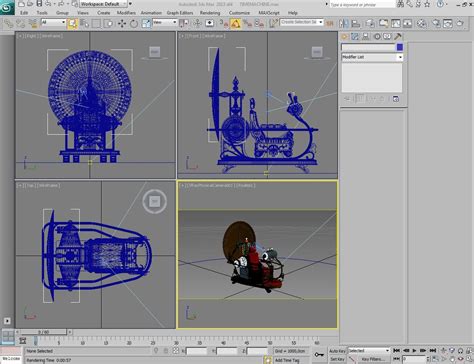Open the Graph Editors menu
Viewport: 474px width, 364px height.
coord(180,13)
